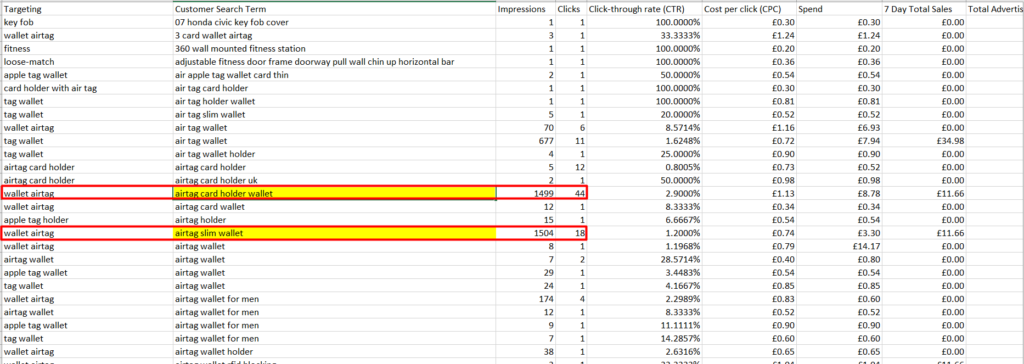The height and width of the screenshot is (364, 1024).
Task: Select the 8.5714% CTR cell
Action: [644, 127]
